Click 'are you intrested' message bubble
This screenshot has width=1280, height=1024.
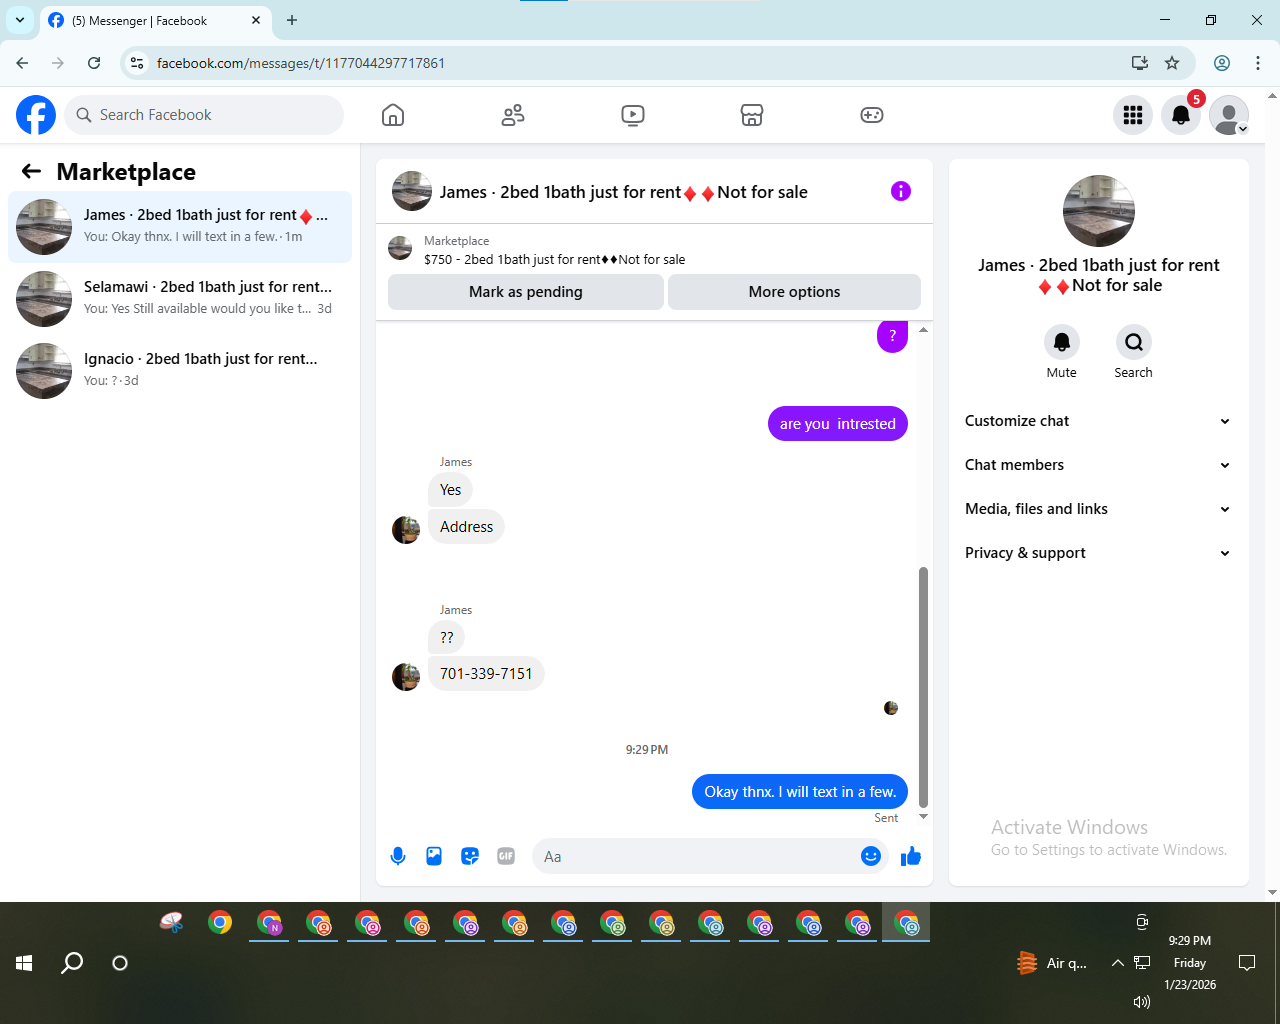point(838,424)
